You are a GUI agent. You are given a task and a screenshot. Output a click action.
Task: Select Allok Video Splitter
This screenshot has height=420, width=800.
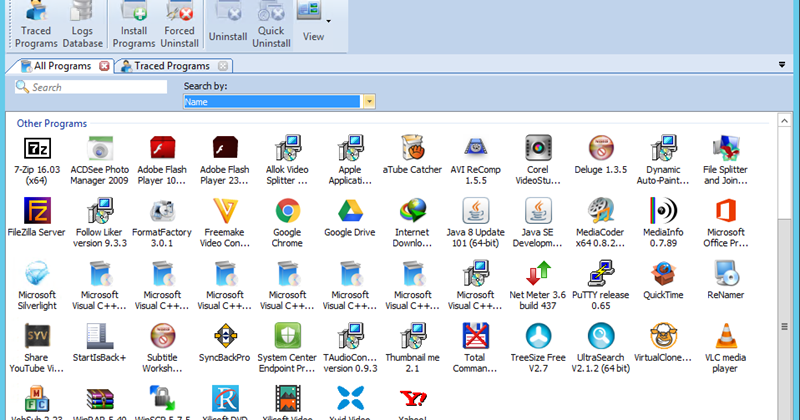[x=287, y=160]
